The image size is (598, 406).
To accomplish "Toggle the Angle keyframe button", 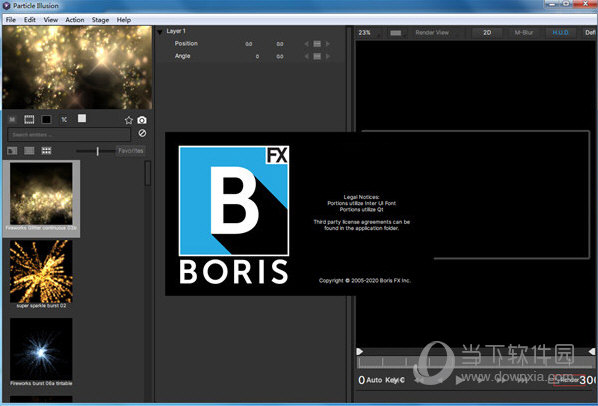I will pyautogui.click(x=317, y=56).
